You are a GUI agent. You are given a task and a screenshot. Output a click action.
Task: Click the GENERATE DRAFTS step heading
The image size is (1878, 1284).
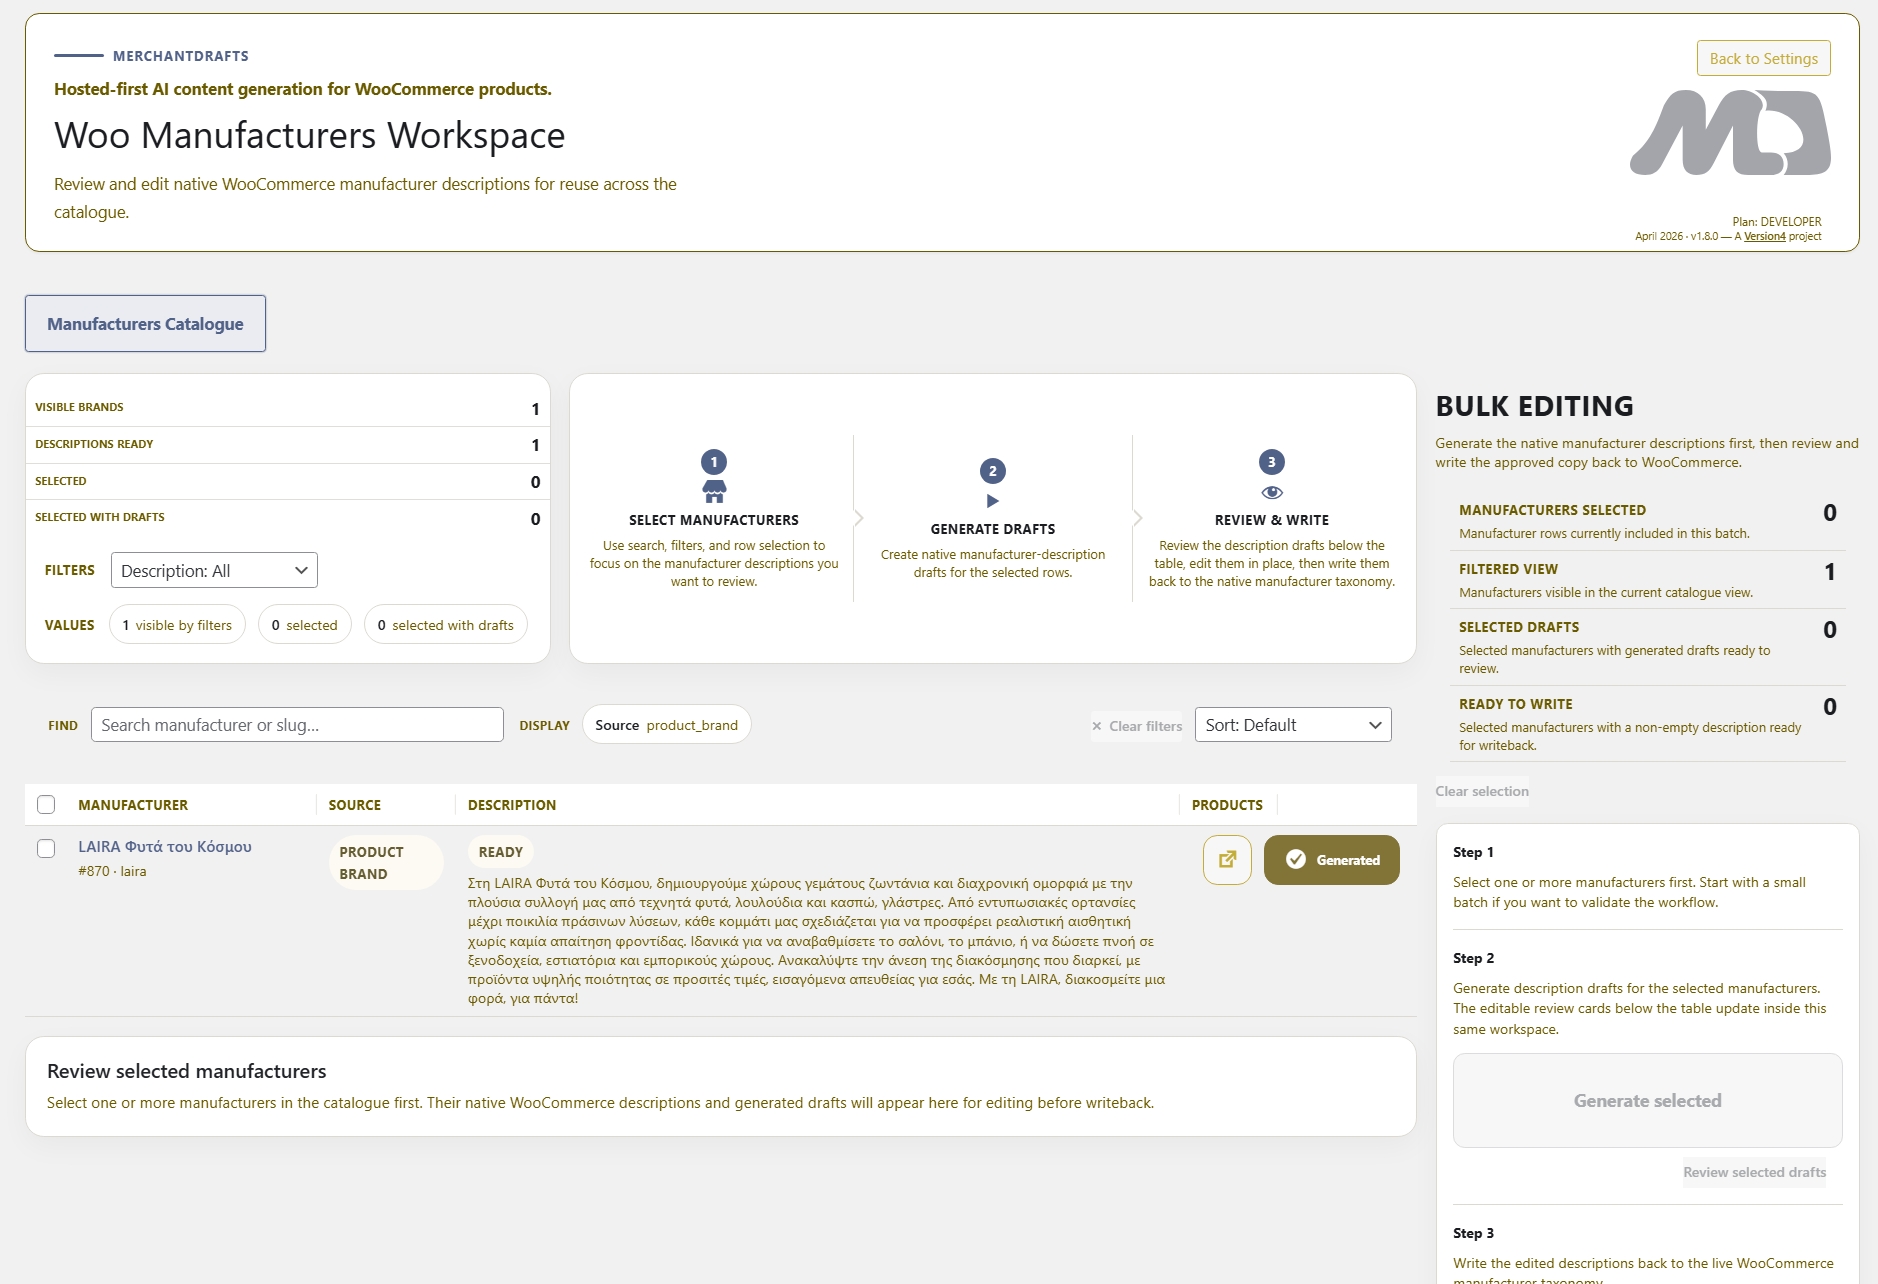[x=992, y=529]
